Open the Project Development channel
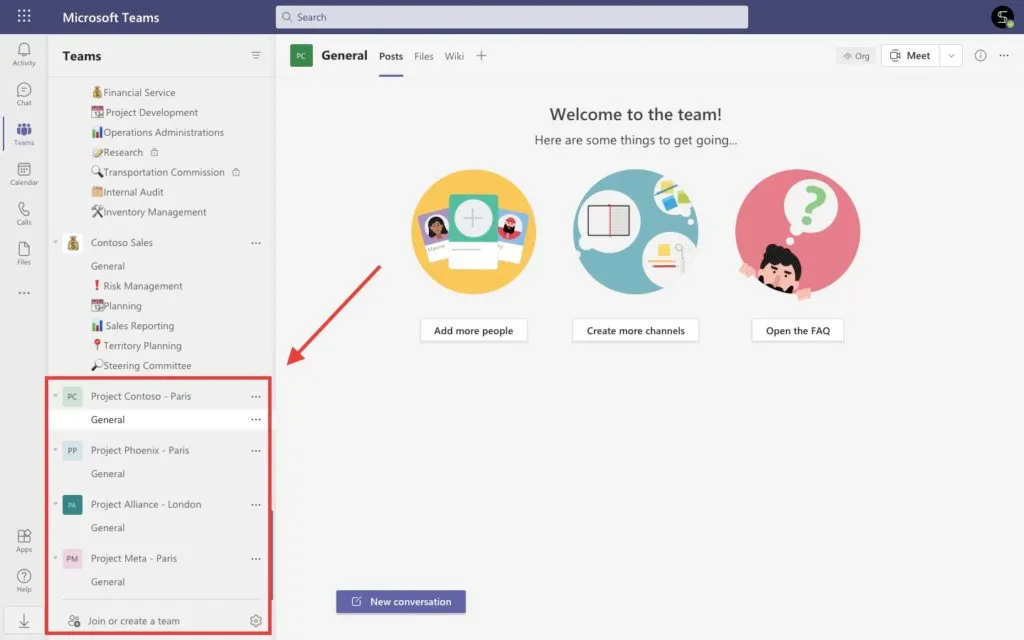 tap(144, 112)
